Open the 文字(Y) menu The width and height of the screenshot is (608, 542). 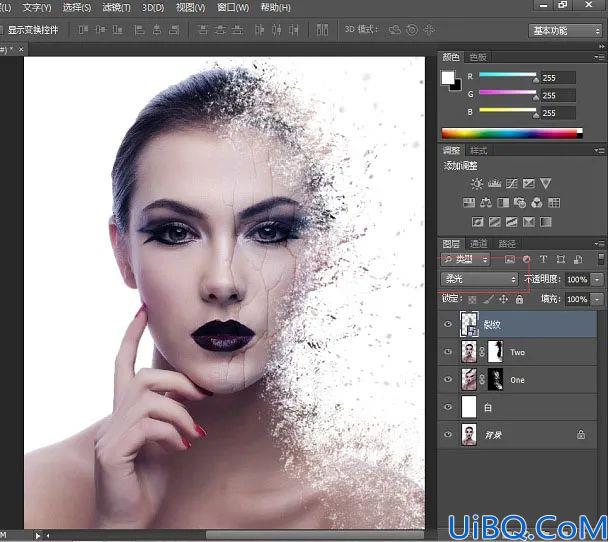(x=37, y=7)
